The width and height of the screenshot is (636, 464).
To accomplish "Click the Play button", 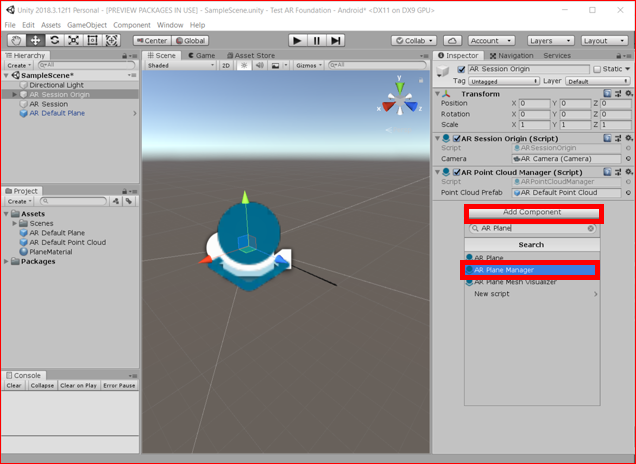I will [x=297, y=41].
